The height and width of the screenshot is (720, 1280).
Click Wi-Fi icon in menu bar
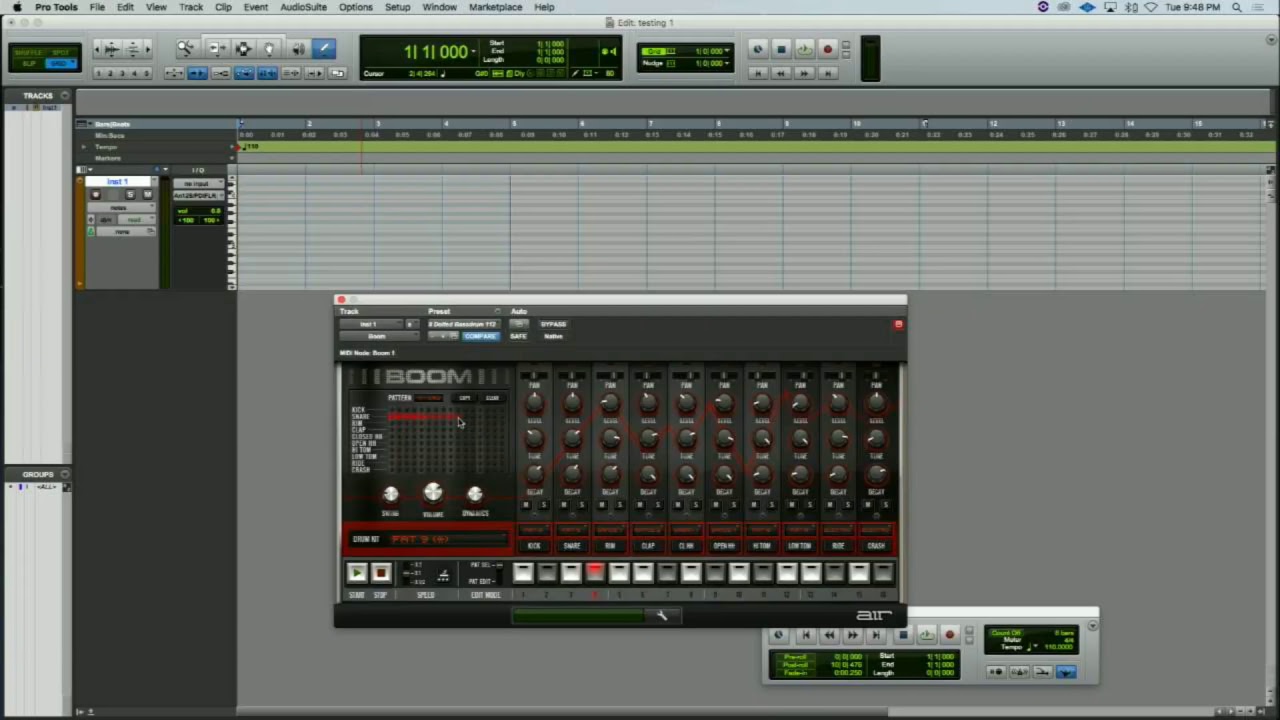(x=1151, y=7)
